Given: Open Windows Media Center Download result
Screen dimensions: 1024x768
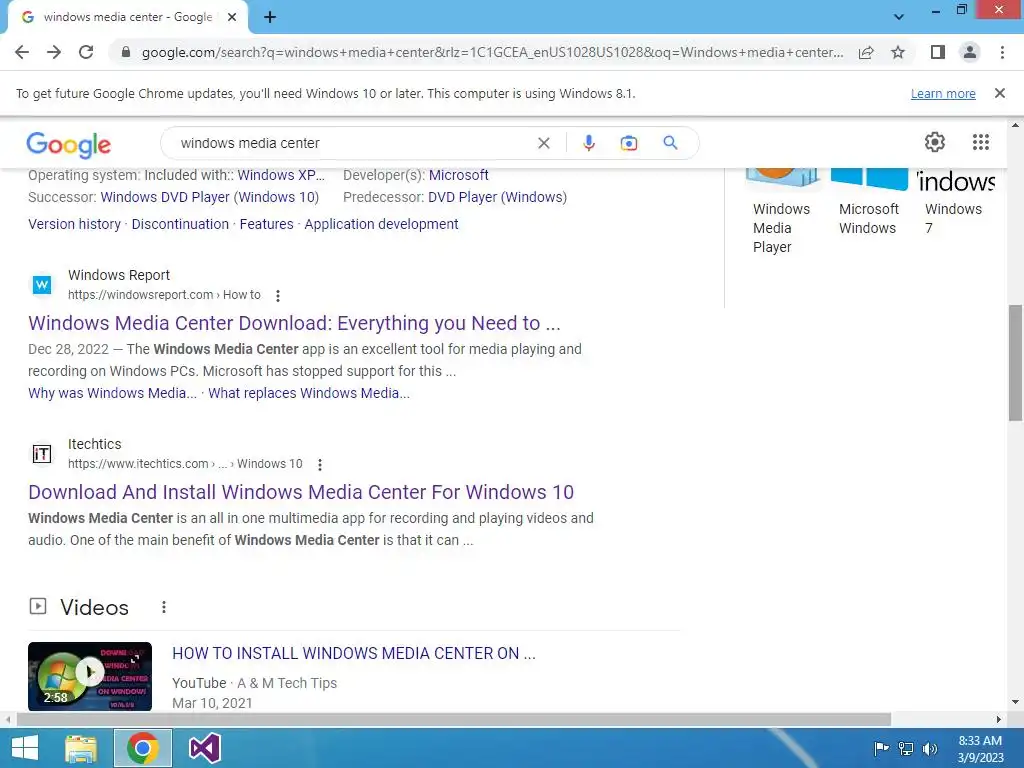Looking at the screenshot, I should (295, 323).
